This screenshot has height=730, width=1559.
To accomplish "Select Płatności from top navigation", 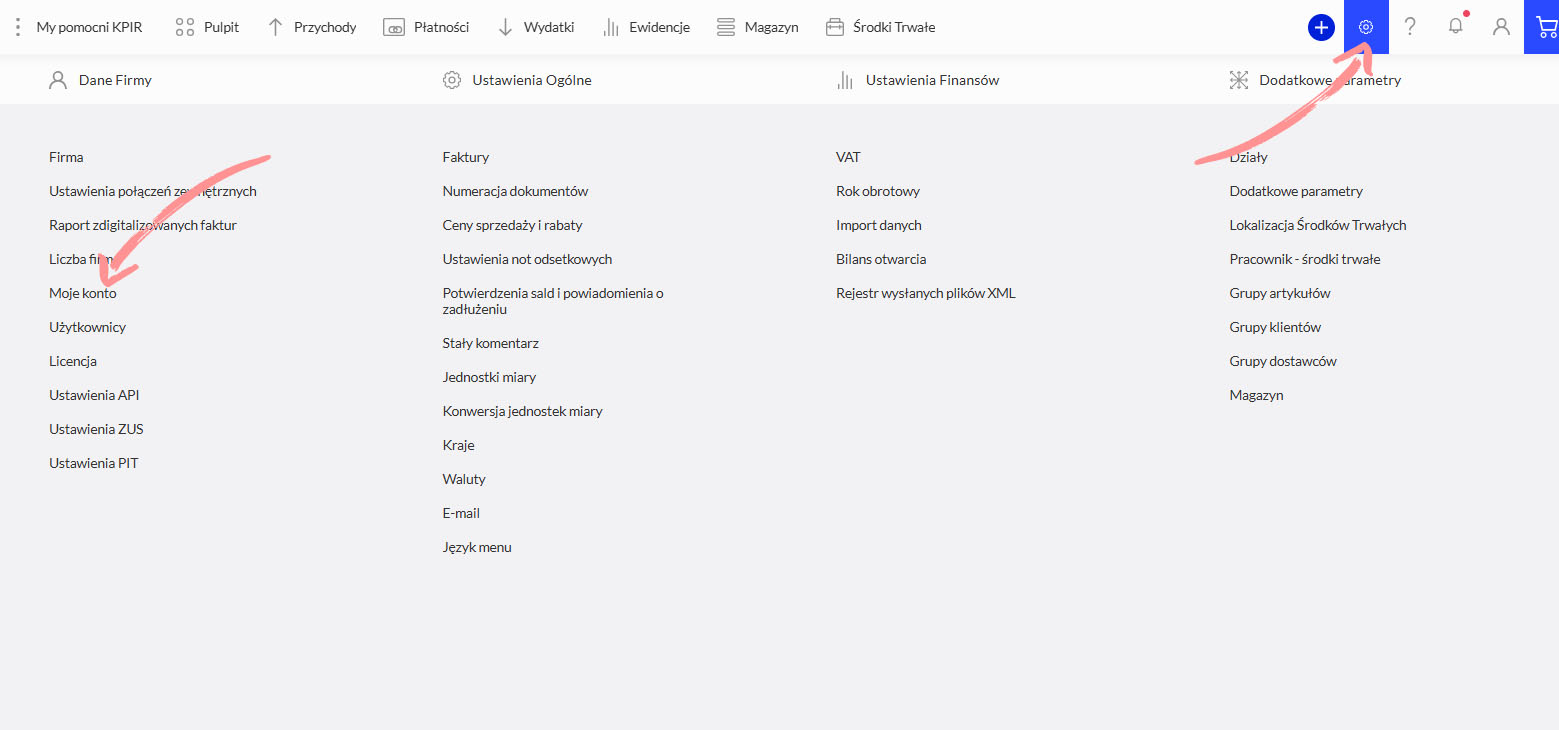I will click(x=426, y=27).
